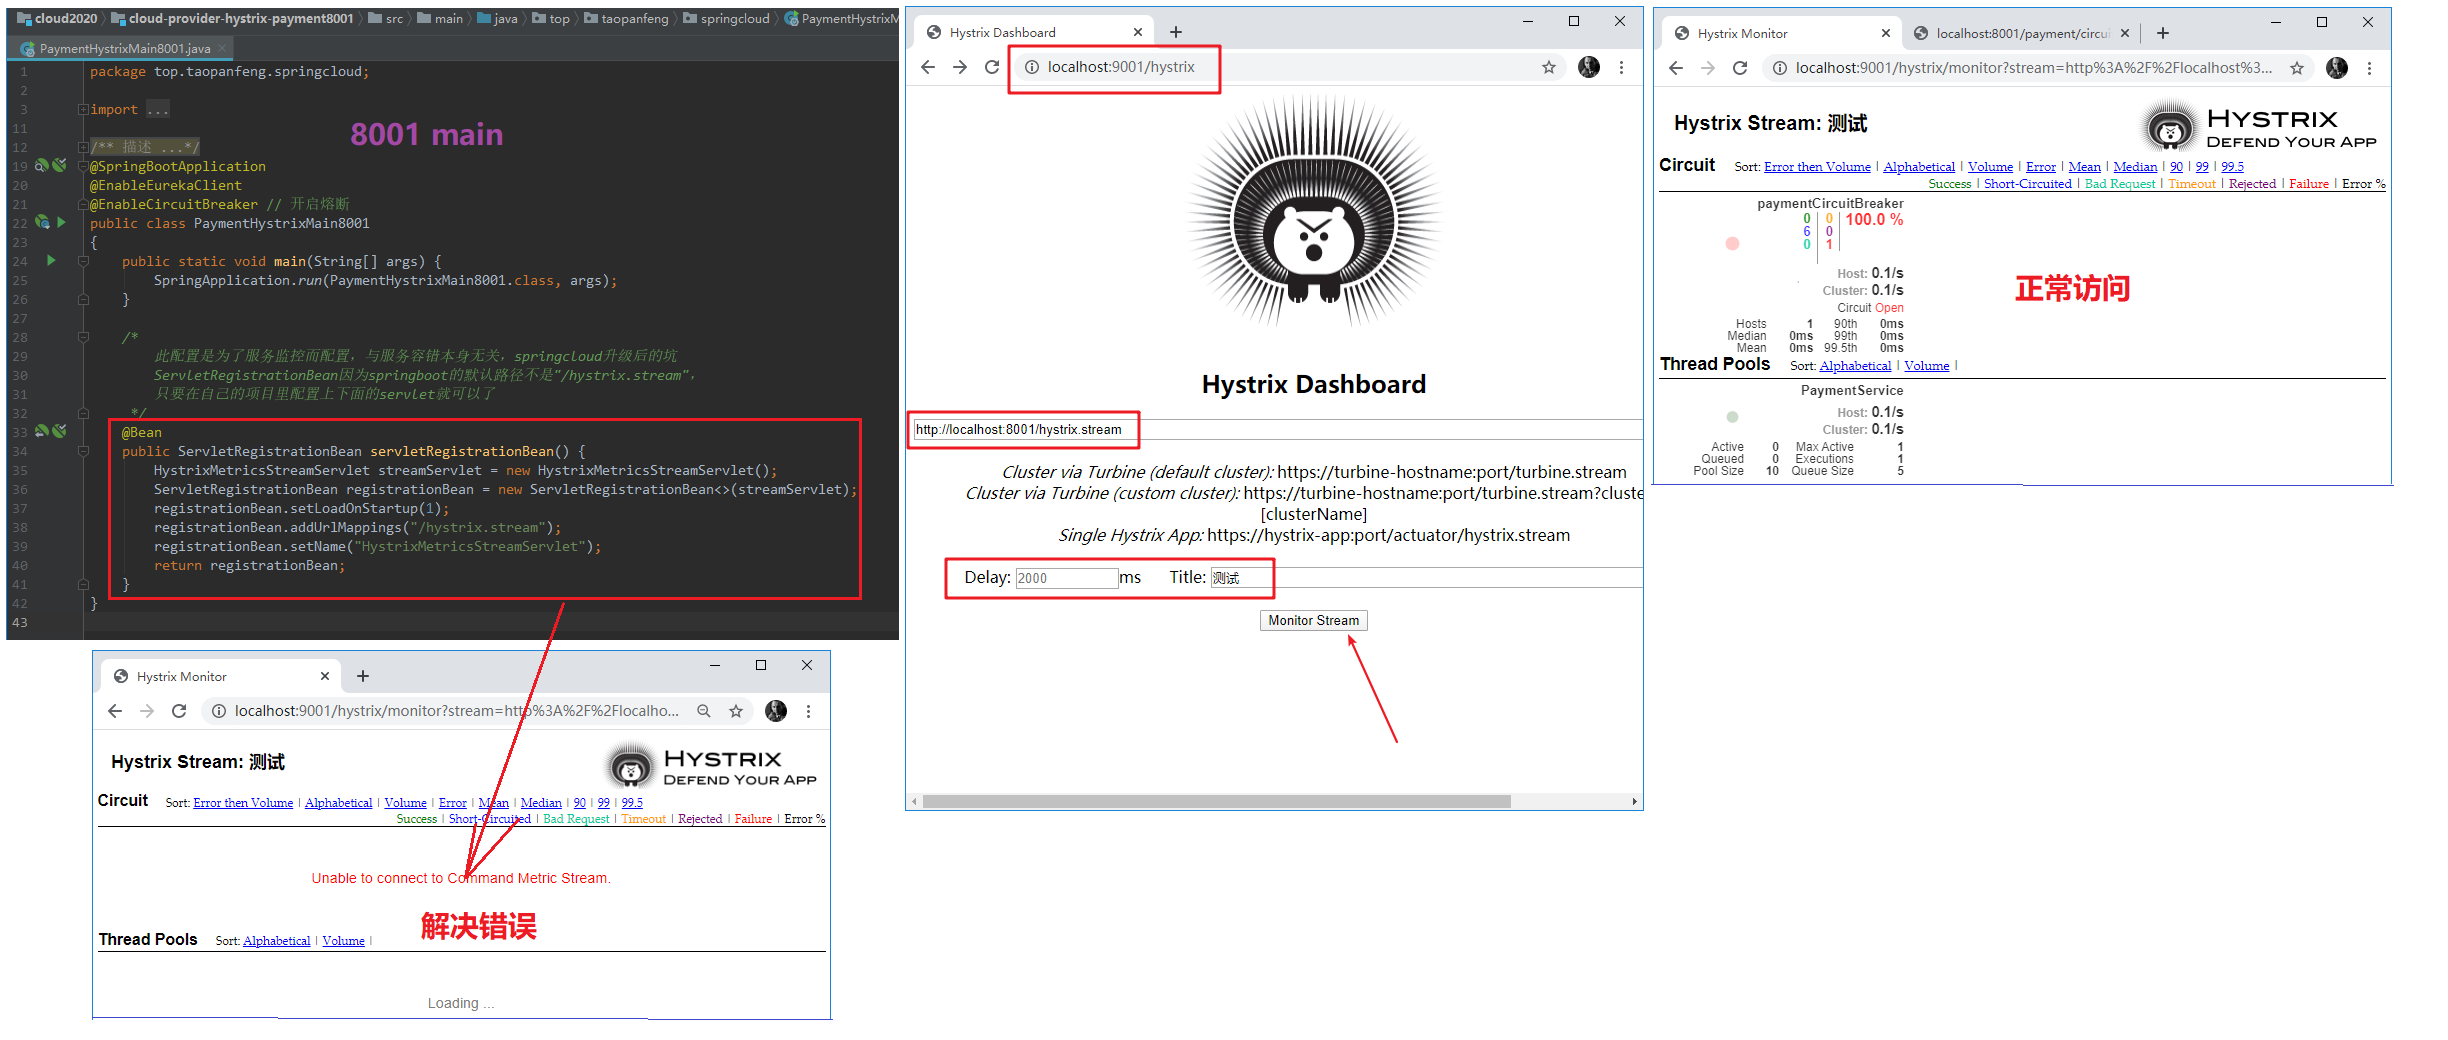Open profile avatar in connection-error Hystrix Monitor window

776,711
